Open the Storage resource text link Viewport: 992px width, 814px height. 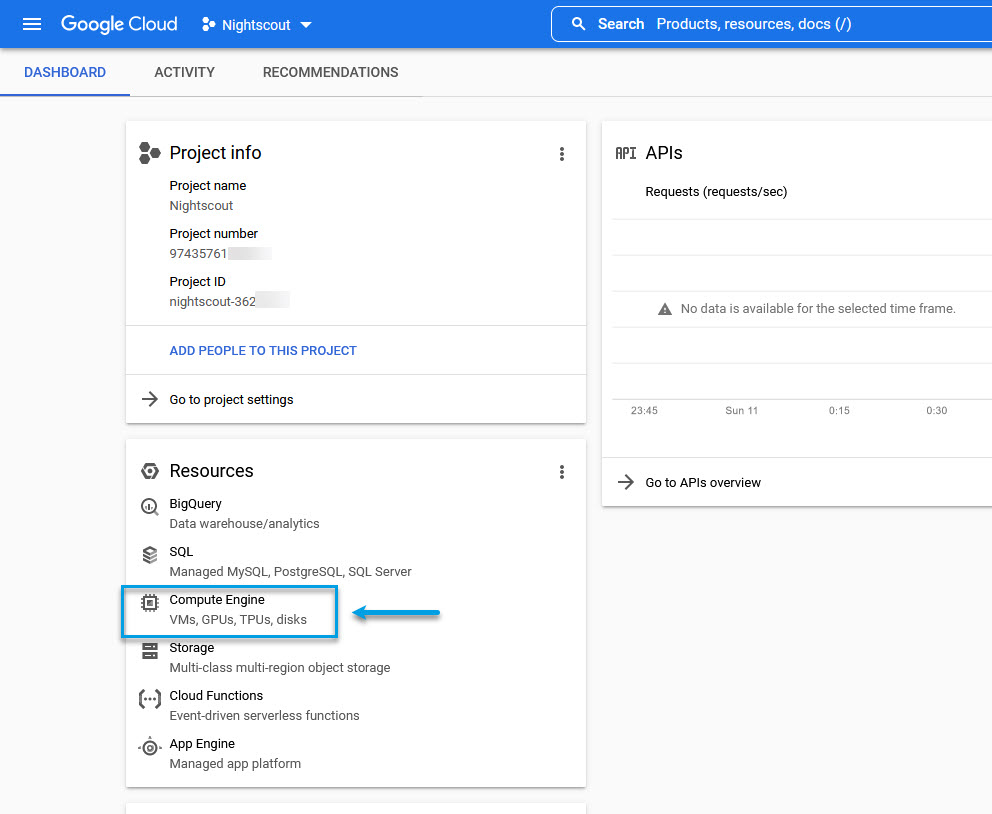tap(192, 648)
